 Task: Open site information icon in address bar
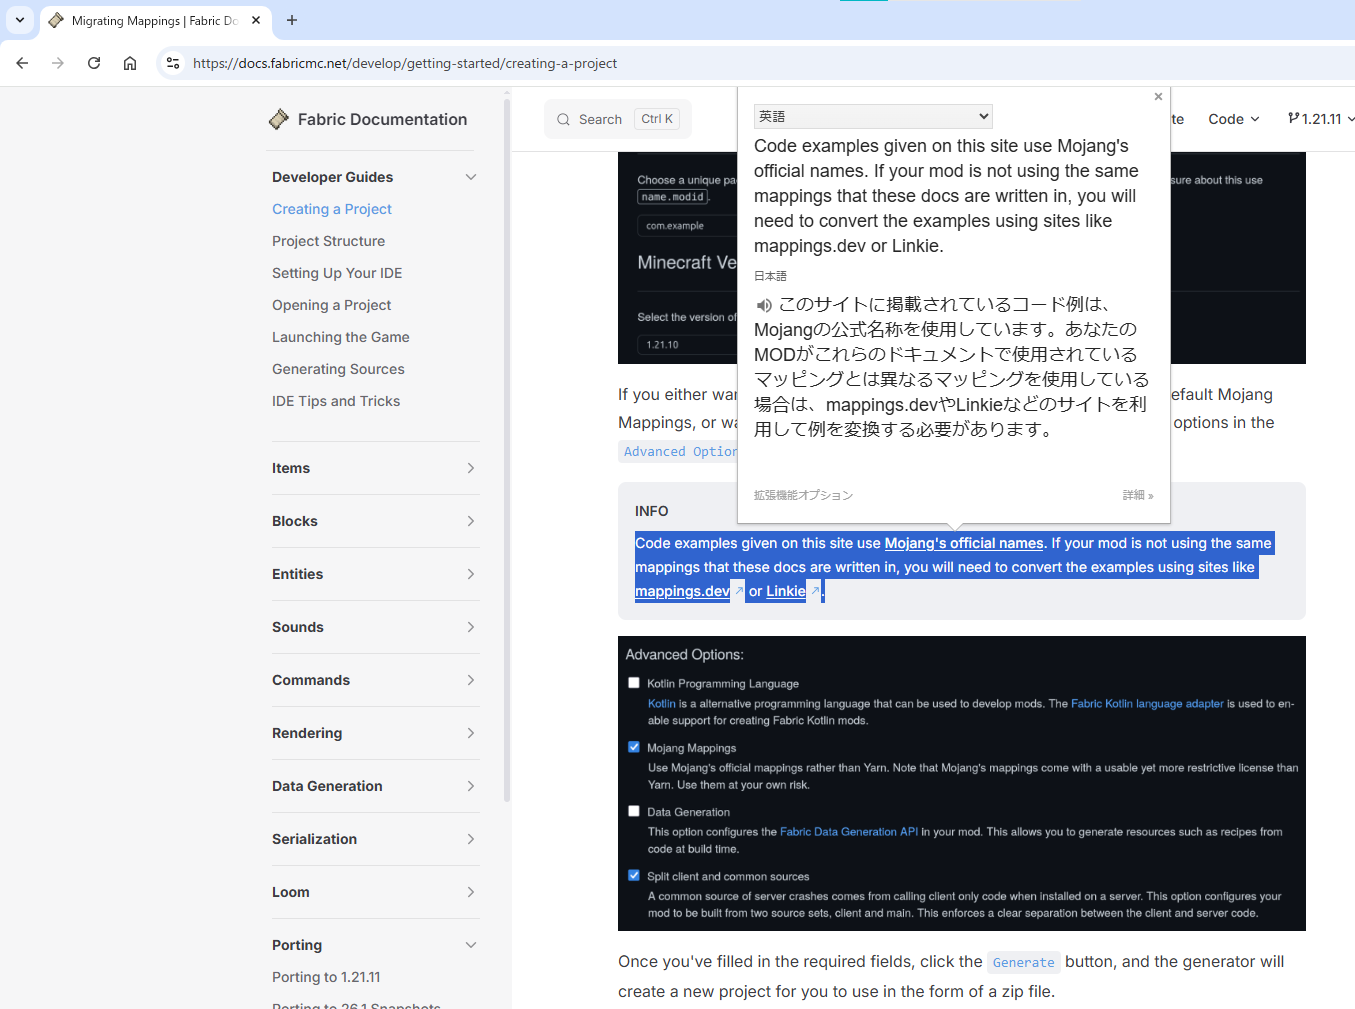tap(173, 63)
